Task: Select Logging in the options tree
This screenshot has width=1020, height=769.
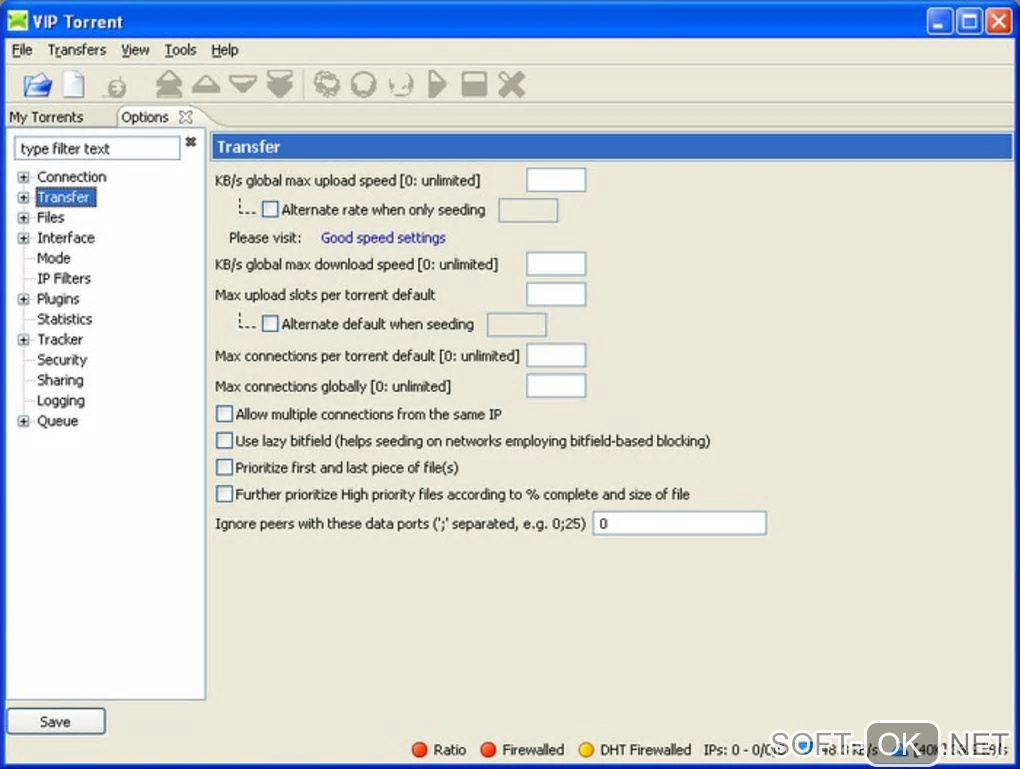Action: (x=60, y=401)
